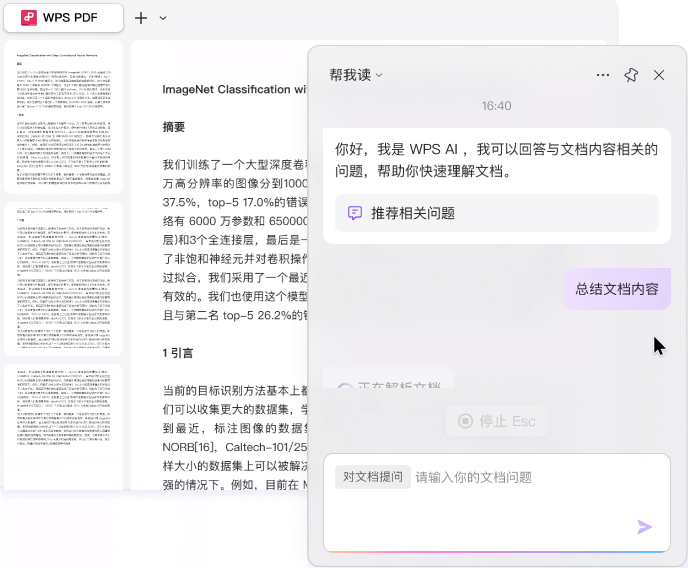Open a new tab with plus button
The height and width of the screenshot is (568, 688).
tap(141, 18)
